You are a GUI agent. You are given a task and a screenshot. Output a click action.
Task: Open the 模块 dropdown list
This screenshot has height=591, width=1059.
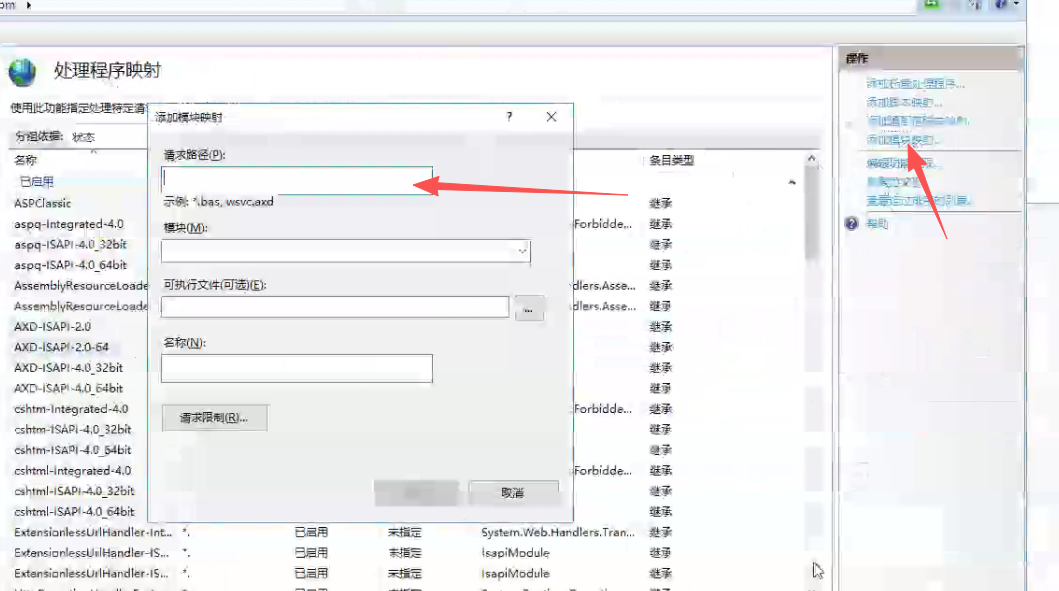(522, 251)
